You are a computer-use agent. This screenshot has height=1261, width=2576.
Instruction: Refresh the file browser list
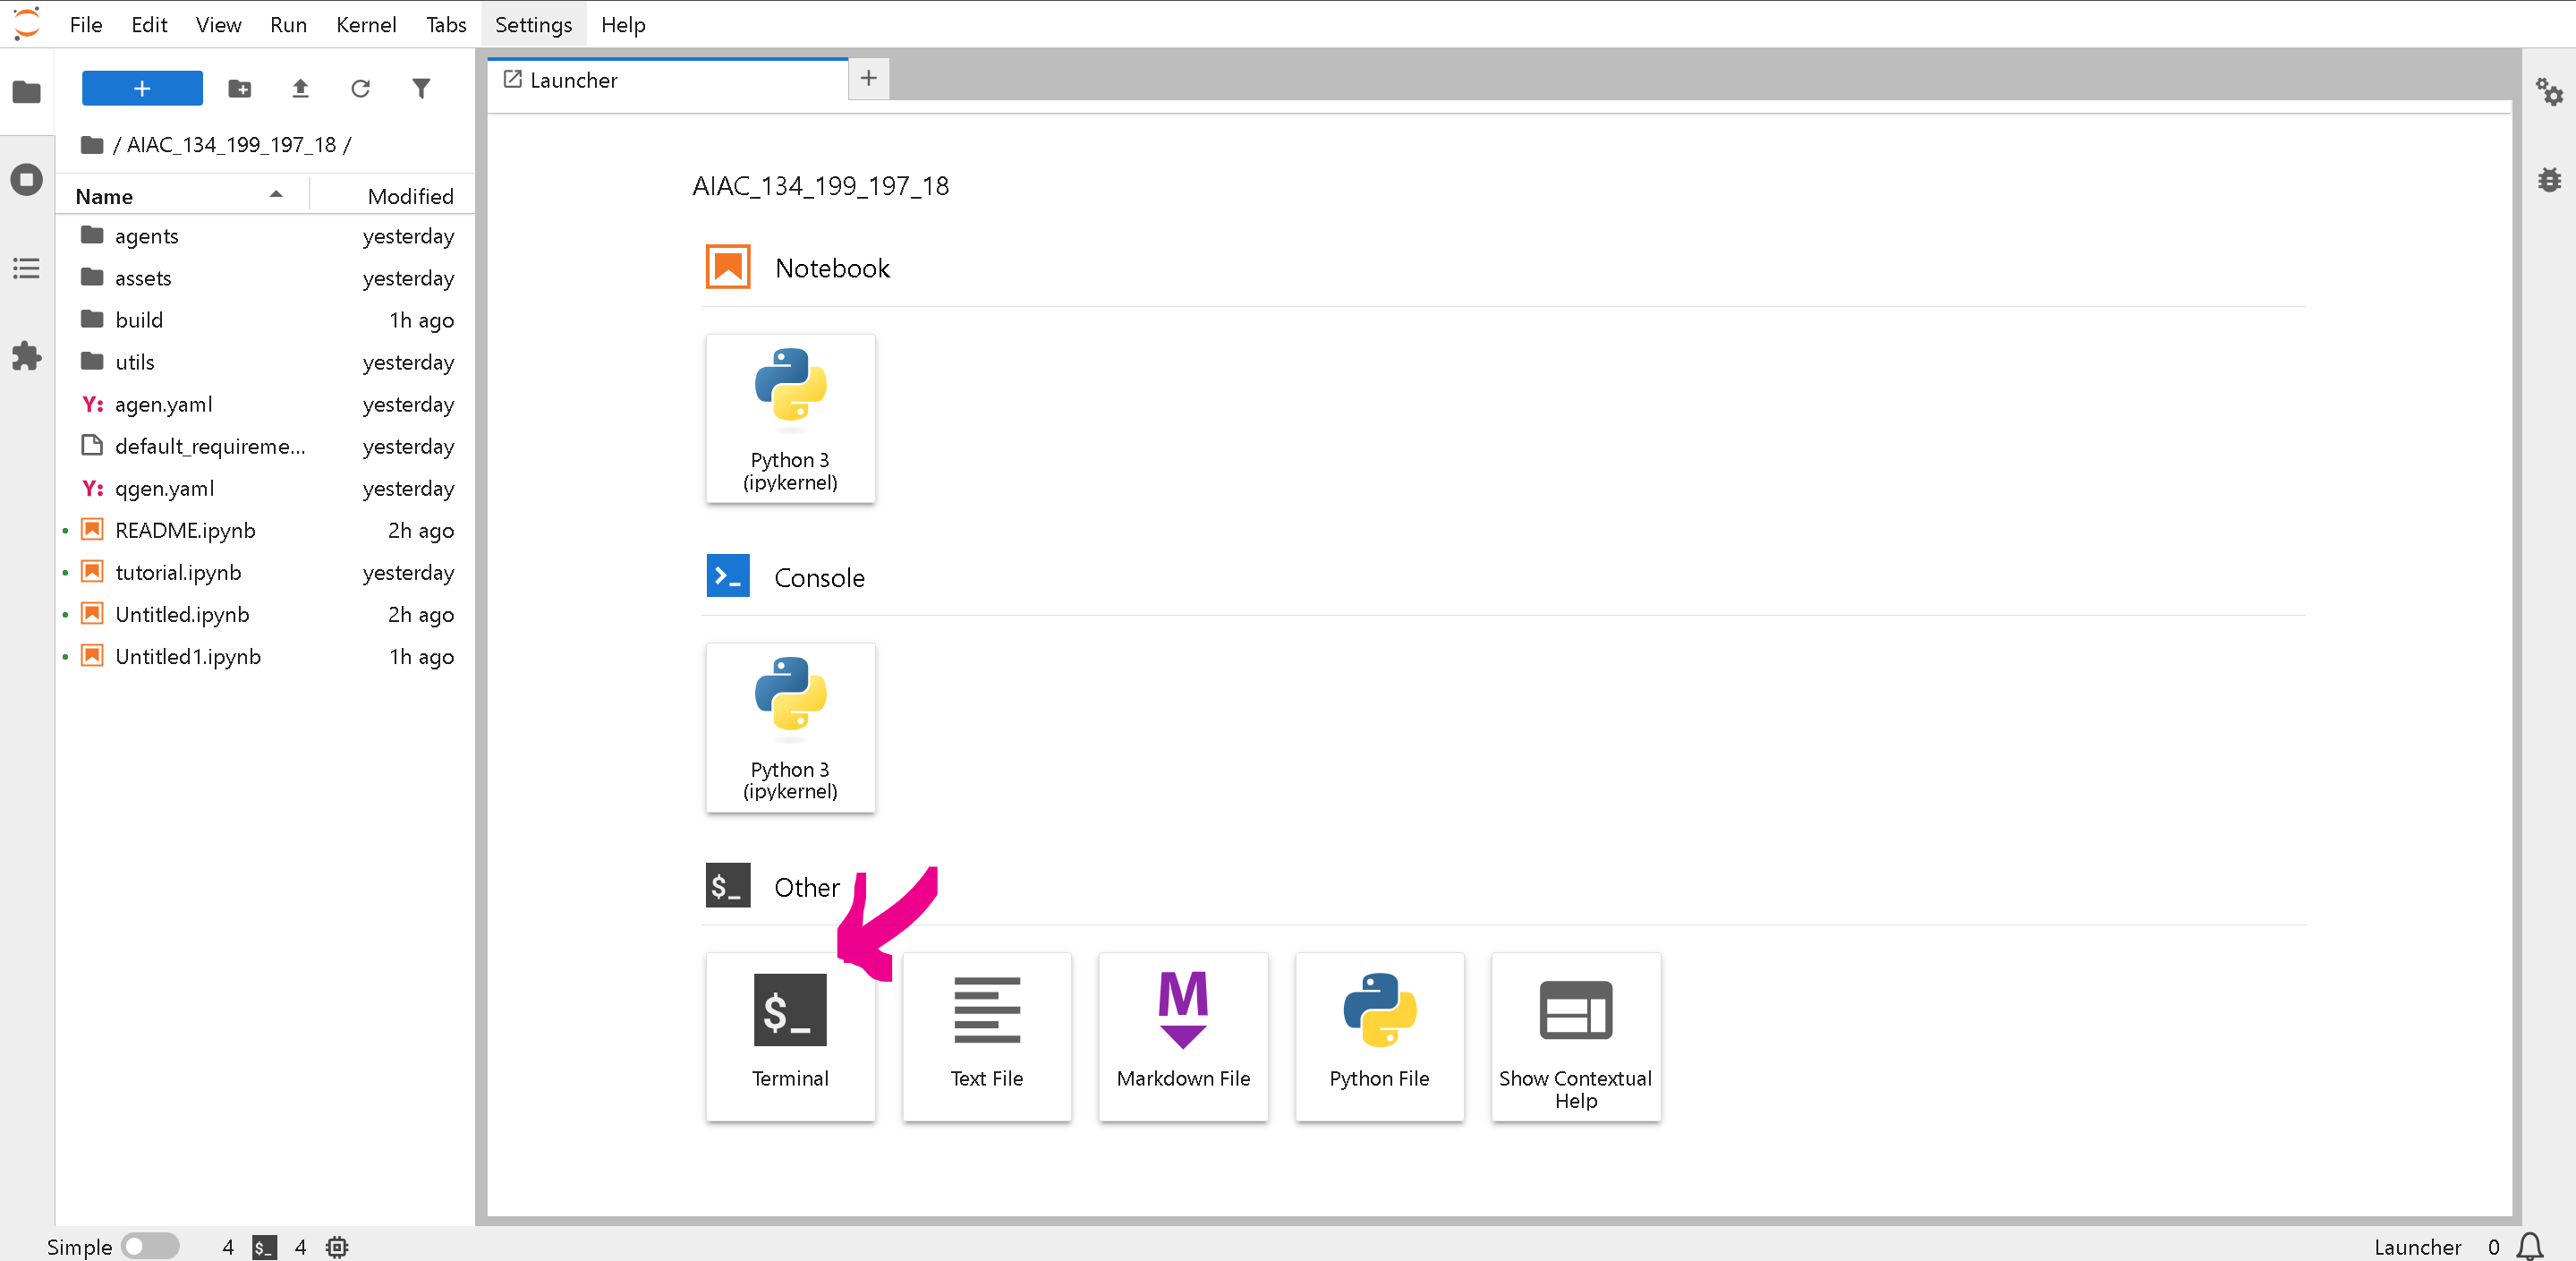(360, 89)
